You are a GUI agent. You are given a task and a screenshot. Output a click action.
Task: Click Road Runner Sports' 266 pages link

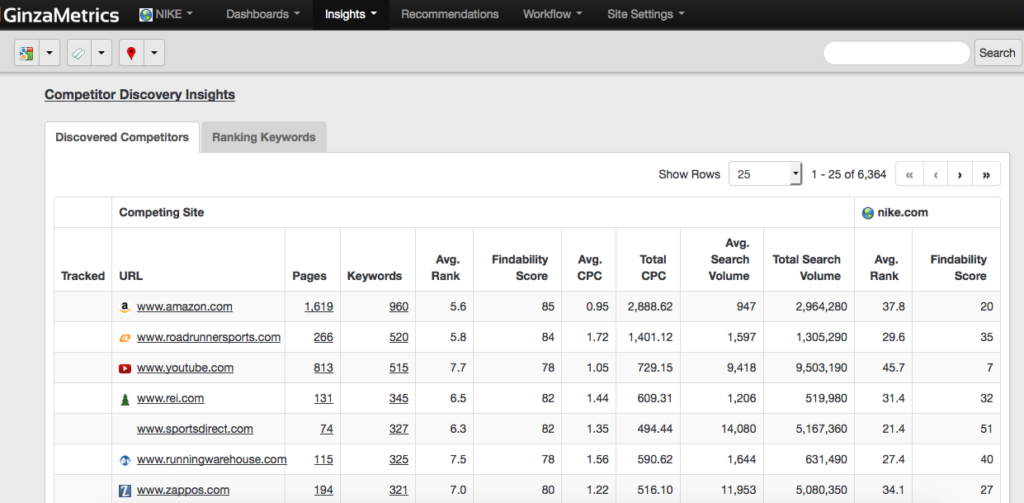tap(323, 337)
